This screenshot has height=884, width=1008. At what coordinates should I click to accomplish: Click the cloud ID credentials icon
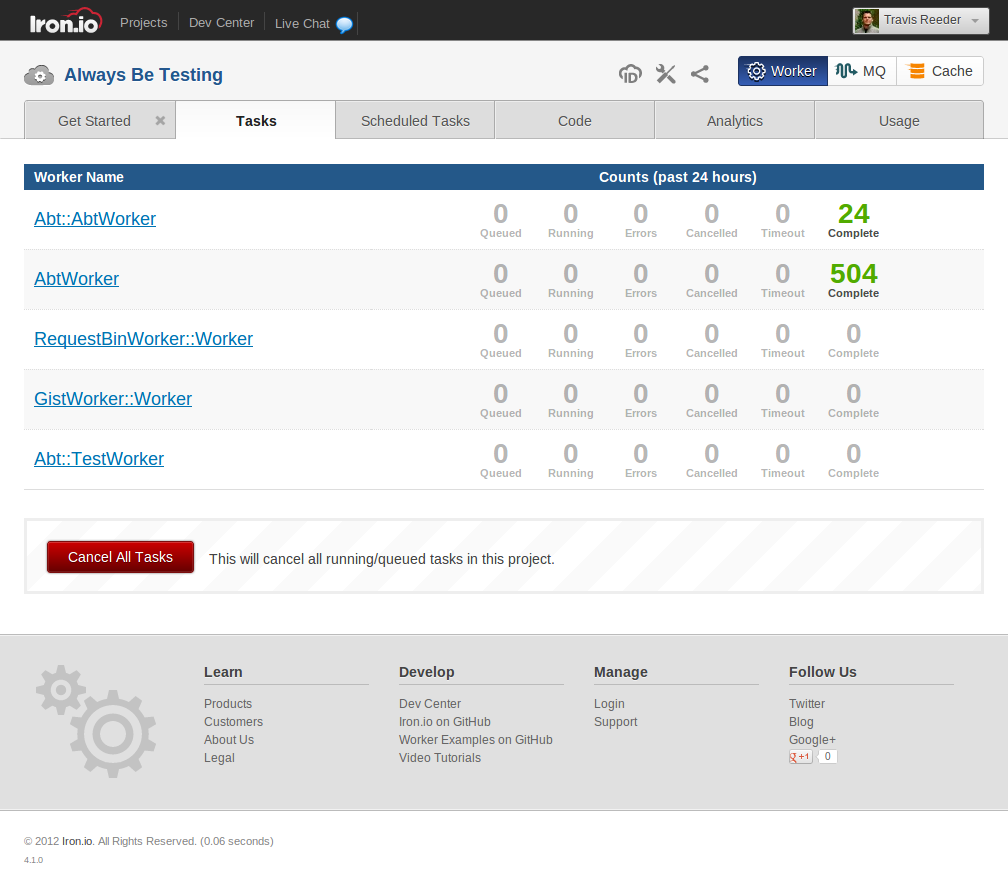[x=630, y=73]
